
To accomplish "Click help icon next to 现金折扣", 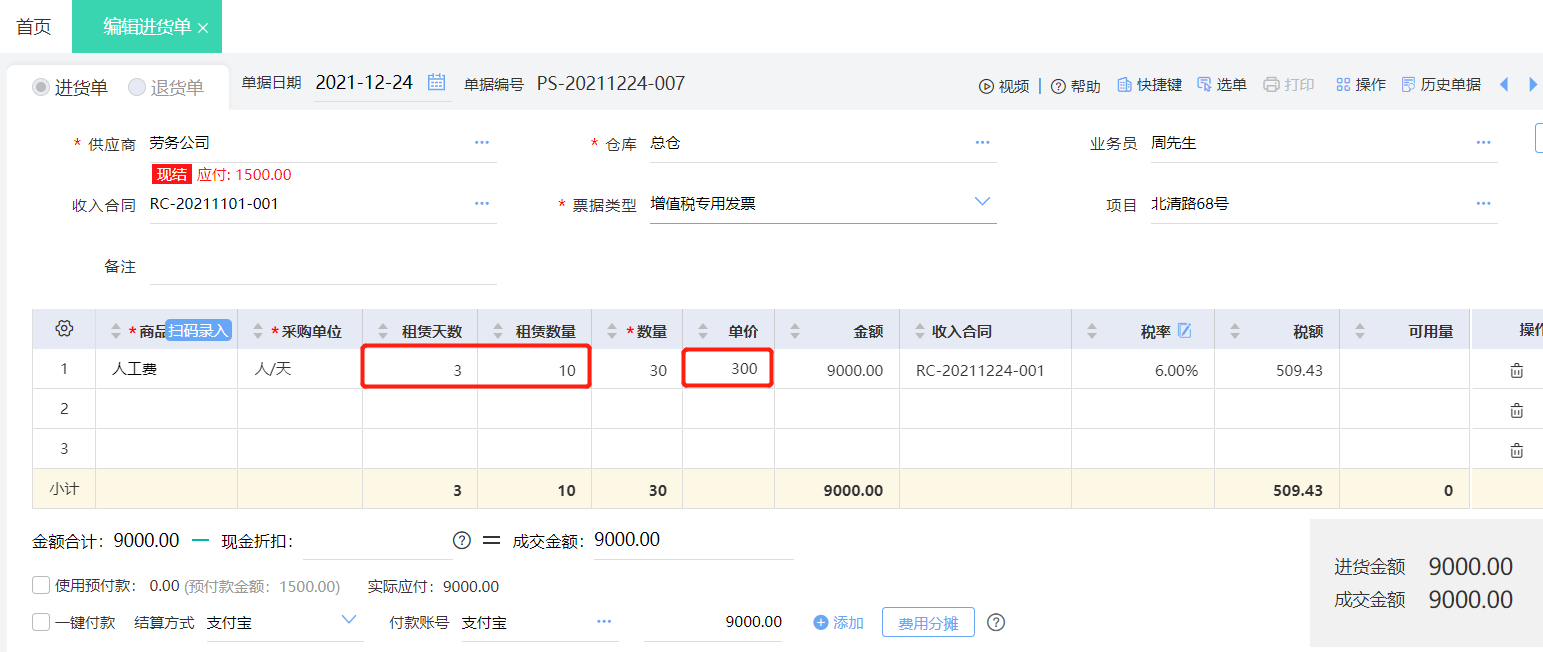I will click(461, 540).
